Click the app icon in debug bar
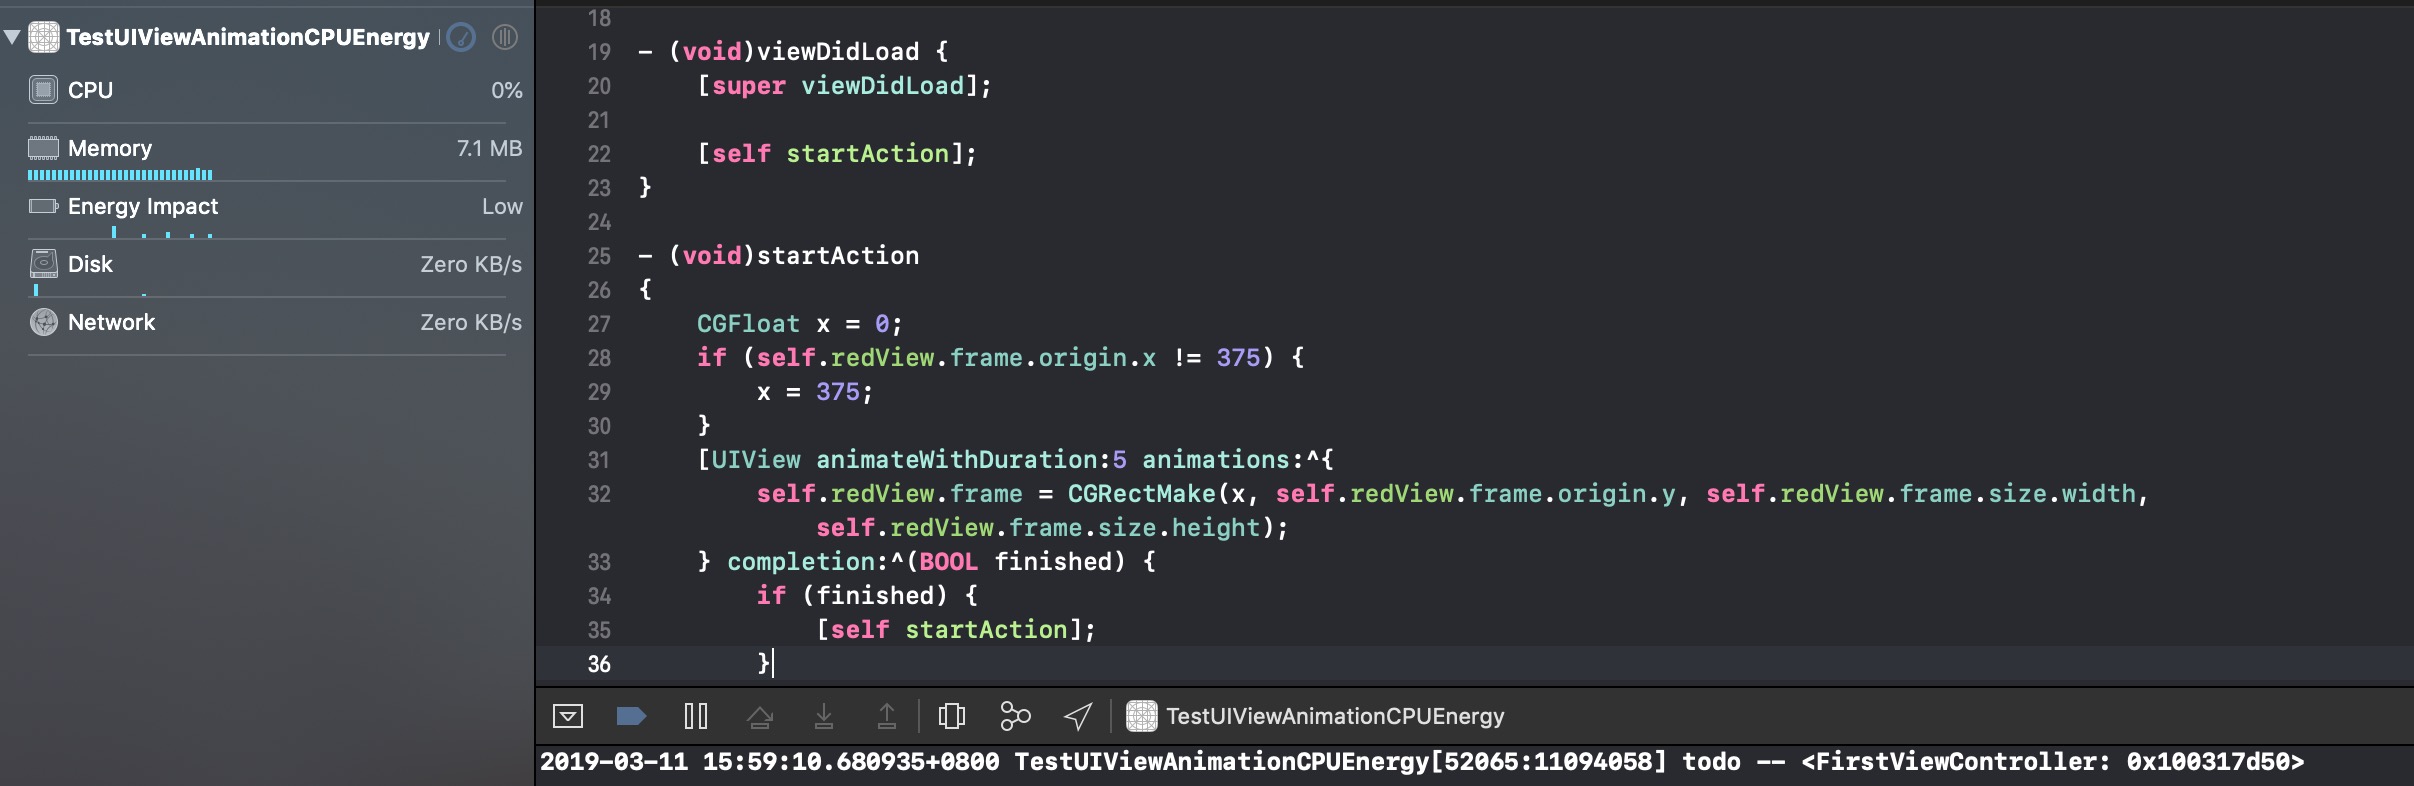The image size is (2414, 786). point(1142,716)
